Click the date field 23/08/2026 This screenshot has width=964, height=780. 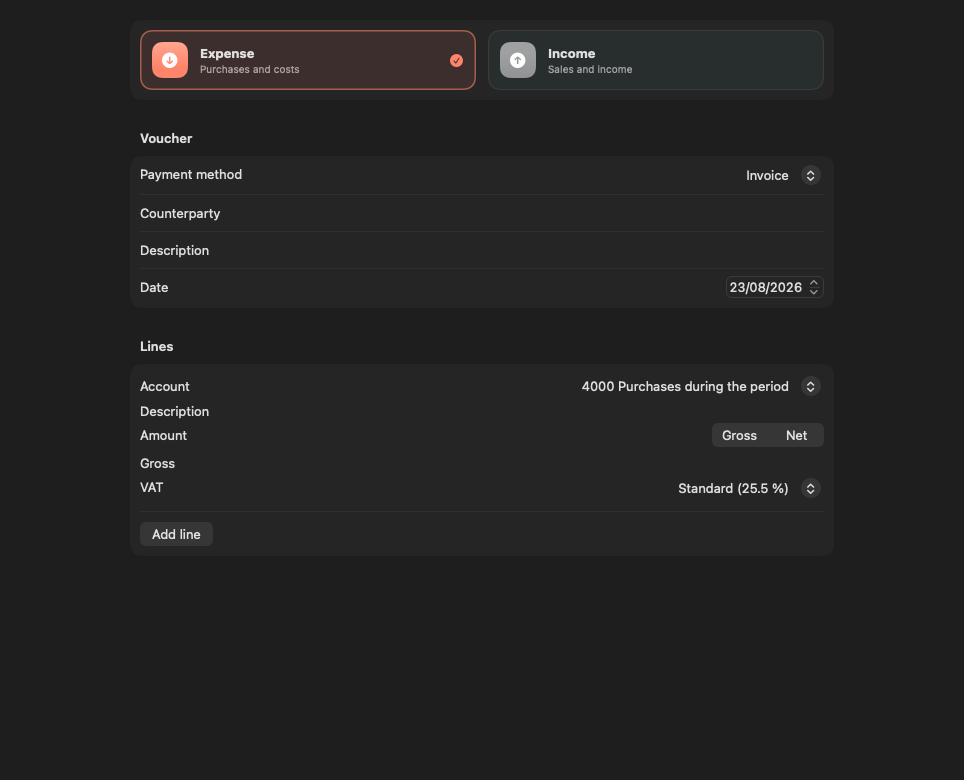pos(765,287)
